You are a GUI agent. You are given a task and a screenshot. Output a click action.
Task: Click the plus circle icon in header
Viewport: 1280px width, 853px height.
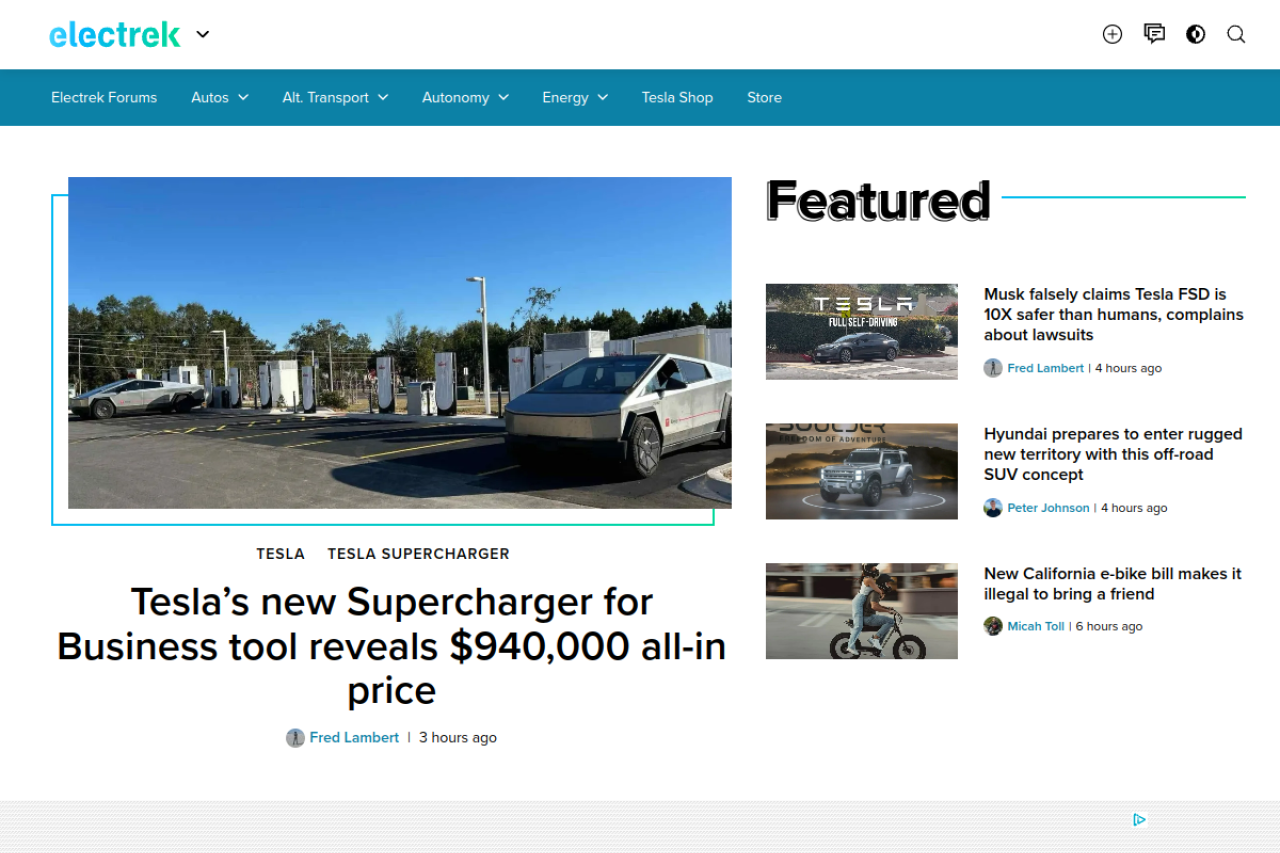(1112, 34)
